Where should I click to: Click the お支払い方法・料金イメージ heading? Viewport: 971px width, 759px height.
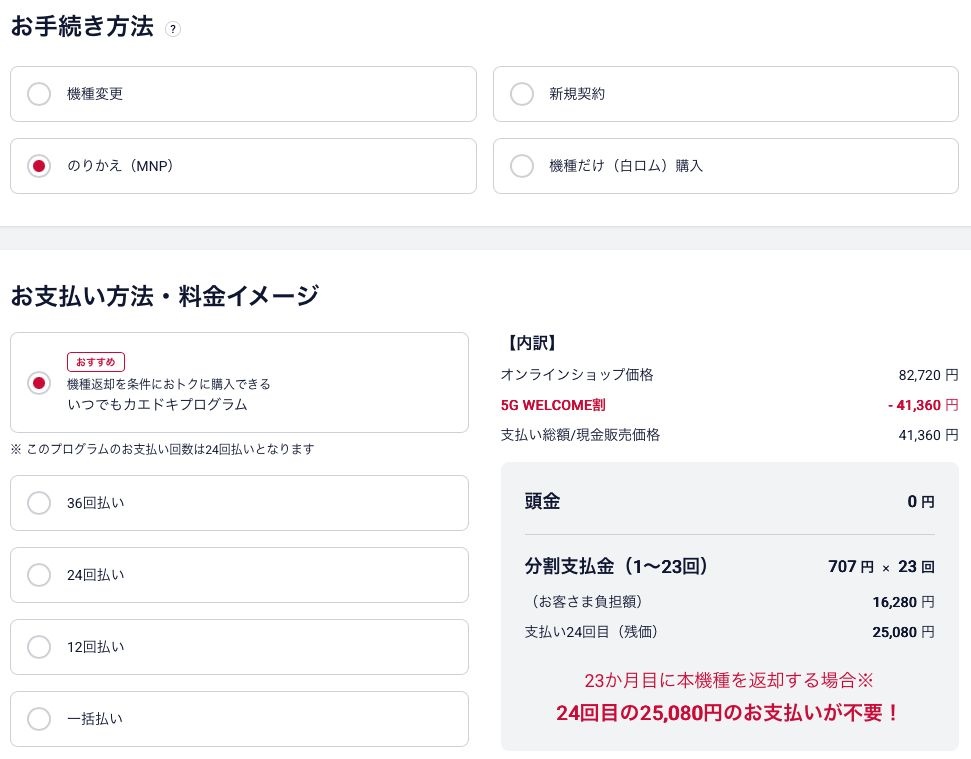click(x=165, y=295)
